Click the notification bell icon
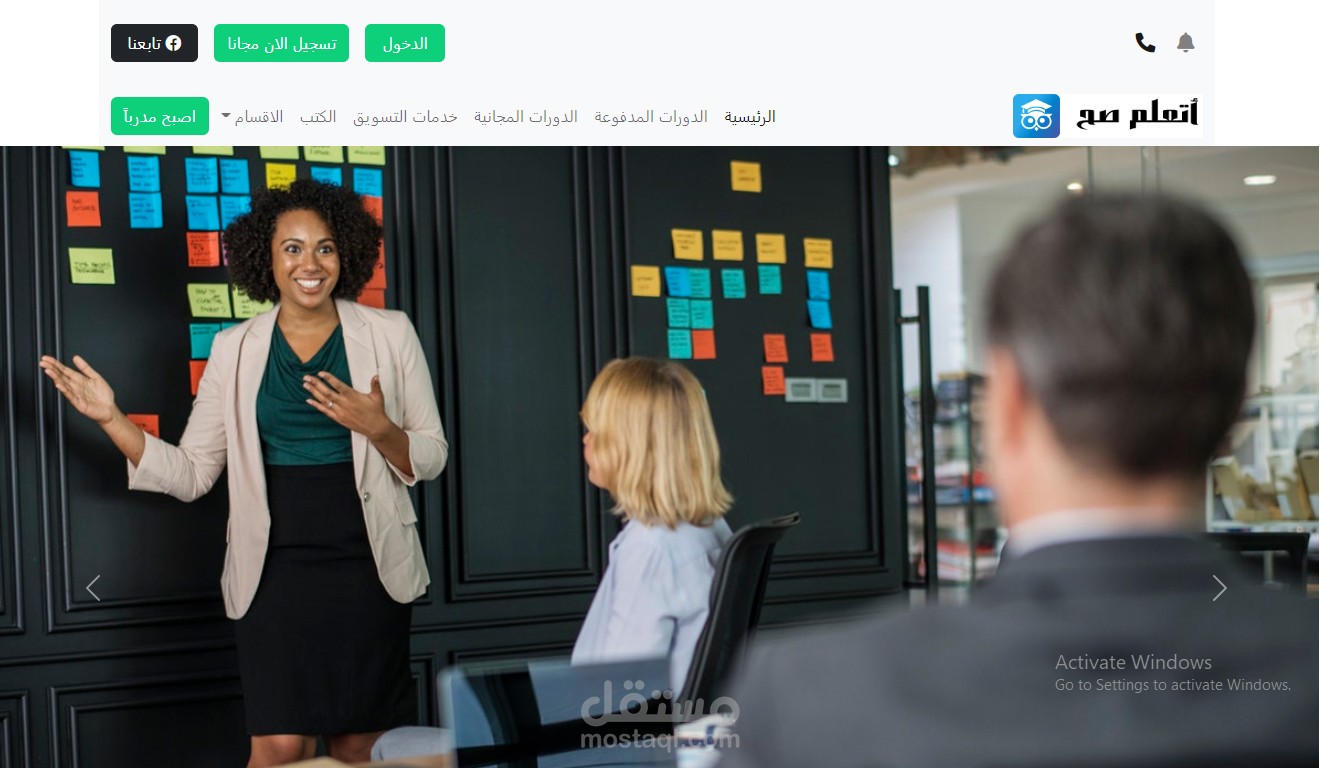Image resolution: width=1321 pixels, height=768 pixels. (1185, 43)
